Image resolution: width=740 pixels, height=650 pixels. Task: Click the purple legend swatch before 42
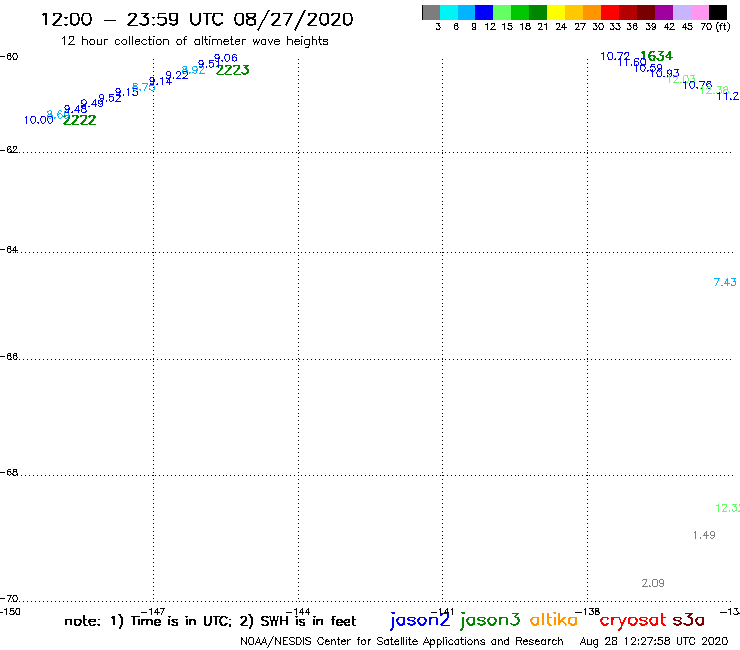point(664,12)
